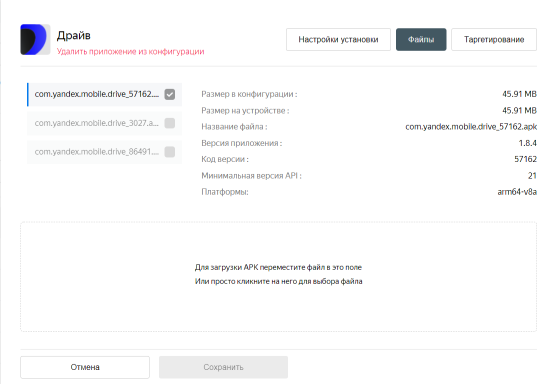This screenshot has height=384, width=553.
Task: Open the Настройки установки tab
Action: [338, 39]
